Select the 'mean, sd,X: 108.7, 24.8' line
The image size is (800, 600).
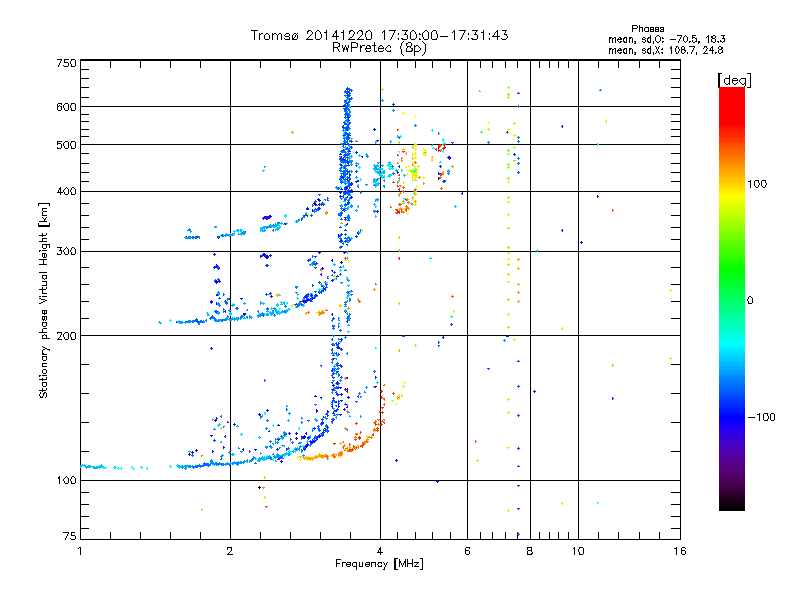[665, 50]
